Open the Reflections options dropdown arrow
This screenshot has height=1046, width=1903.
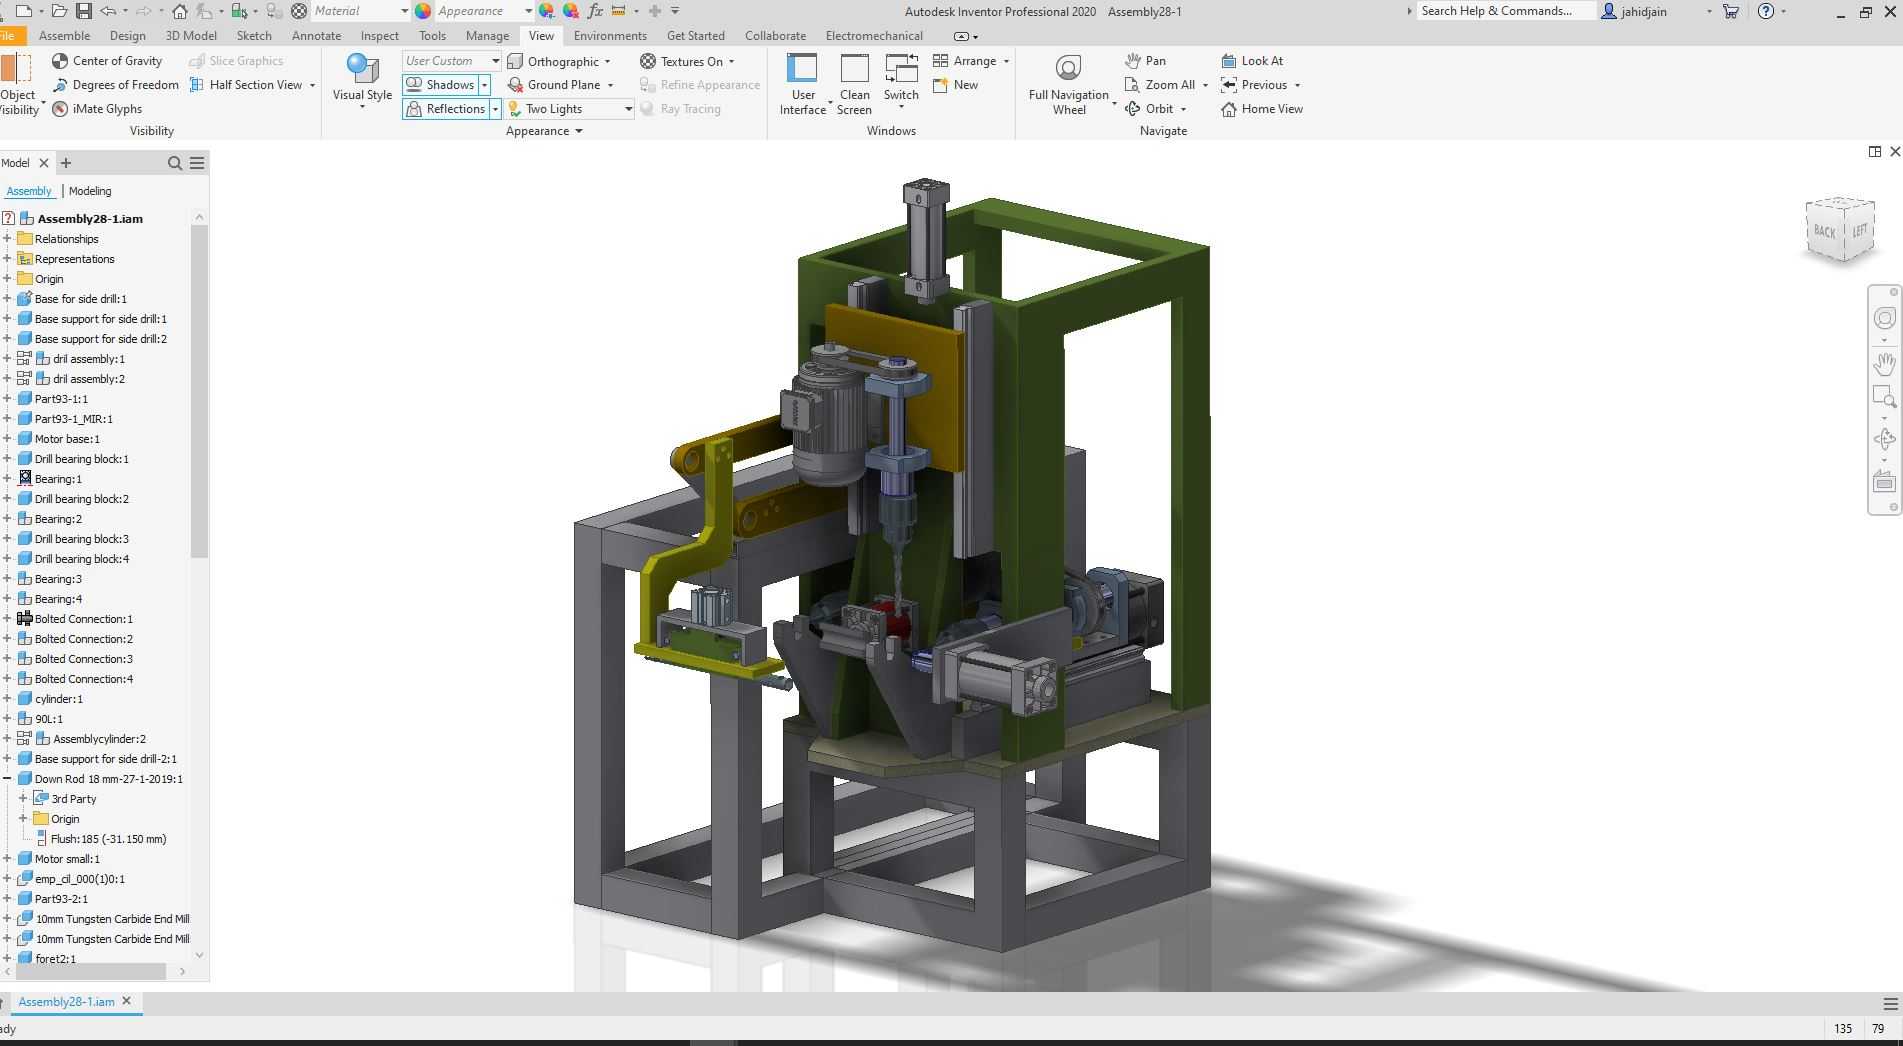pyautogui.click(x=494, y=109)
